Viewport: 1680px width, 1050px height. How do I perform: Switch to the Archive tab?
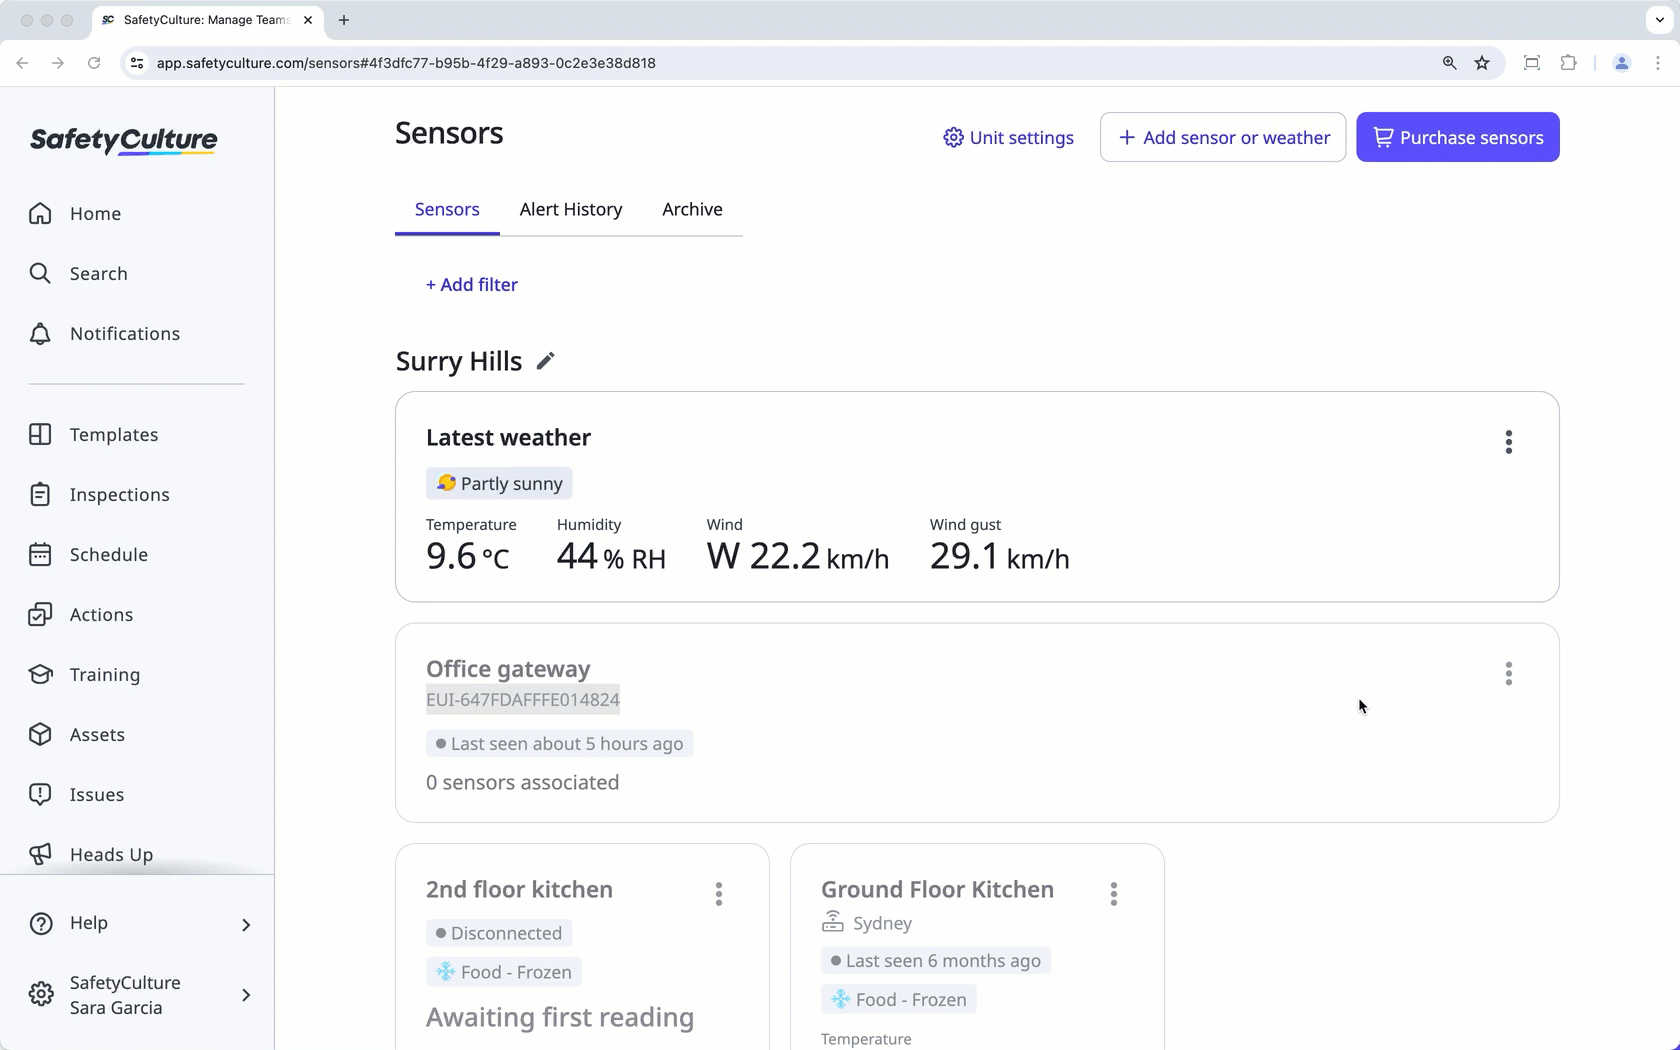pyautogui.click(x=692, y=210)
